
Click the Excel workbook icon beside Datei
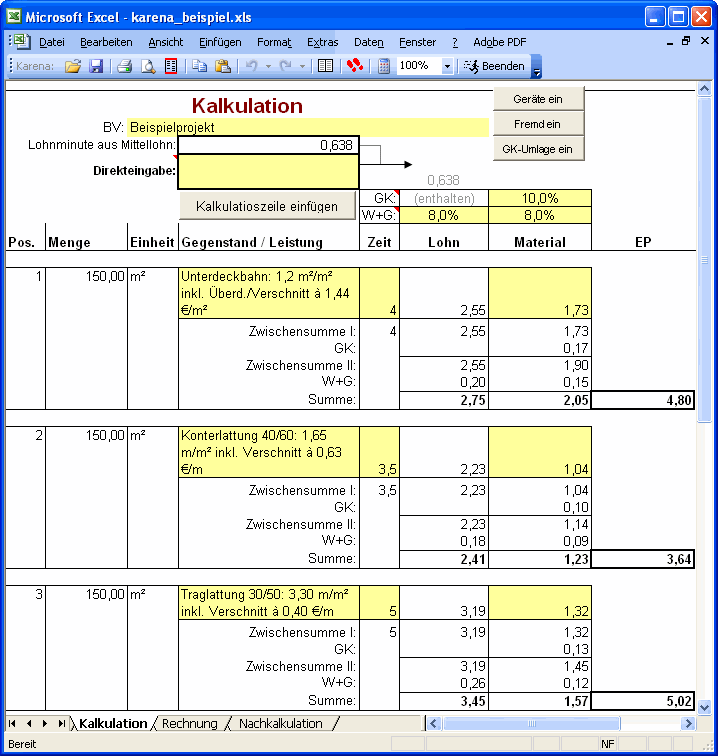[22, 42]
